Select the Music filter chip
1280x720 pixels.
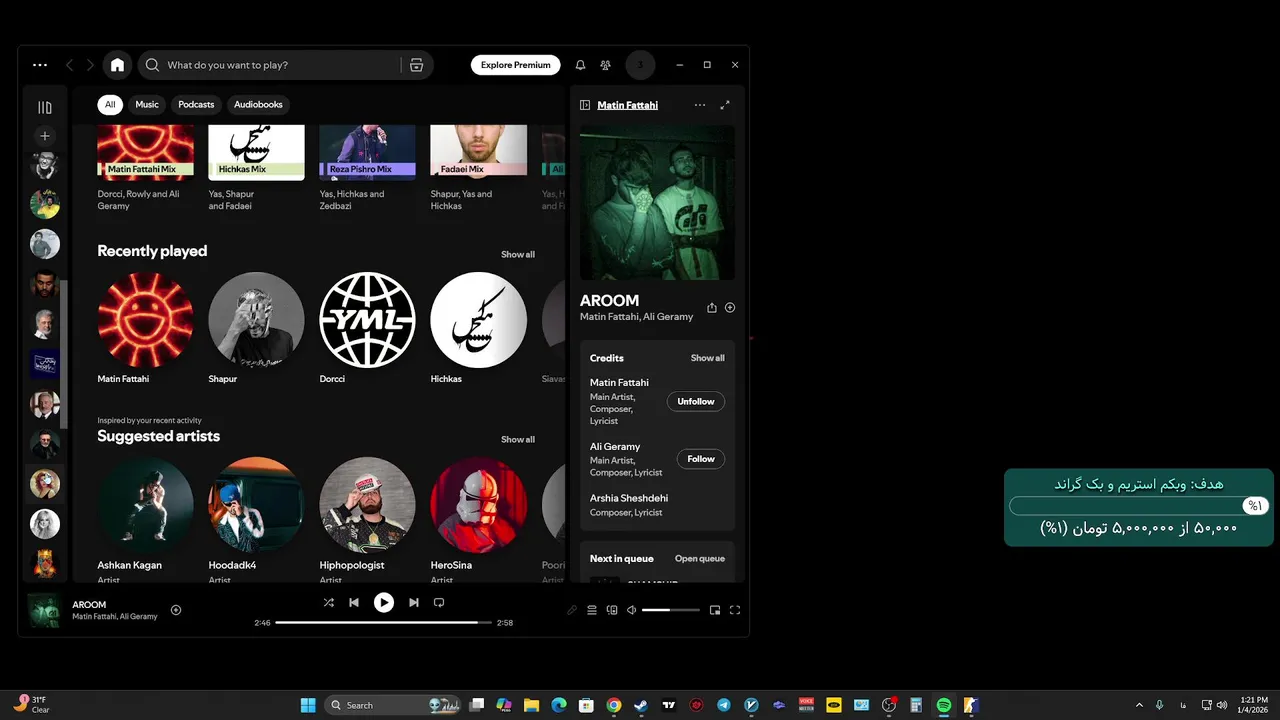(147, 105)
